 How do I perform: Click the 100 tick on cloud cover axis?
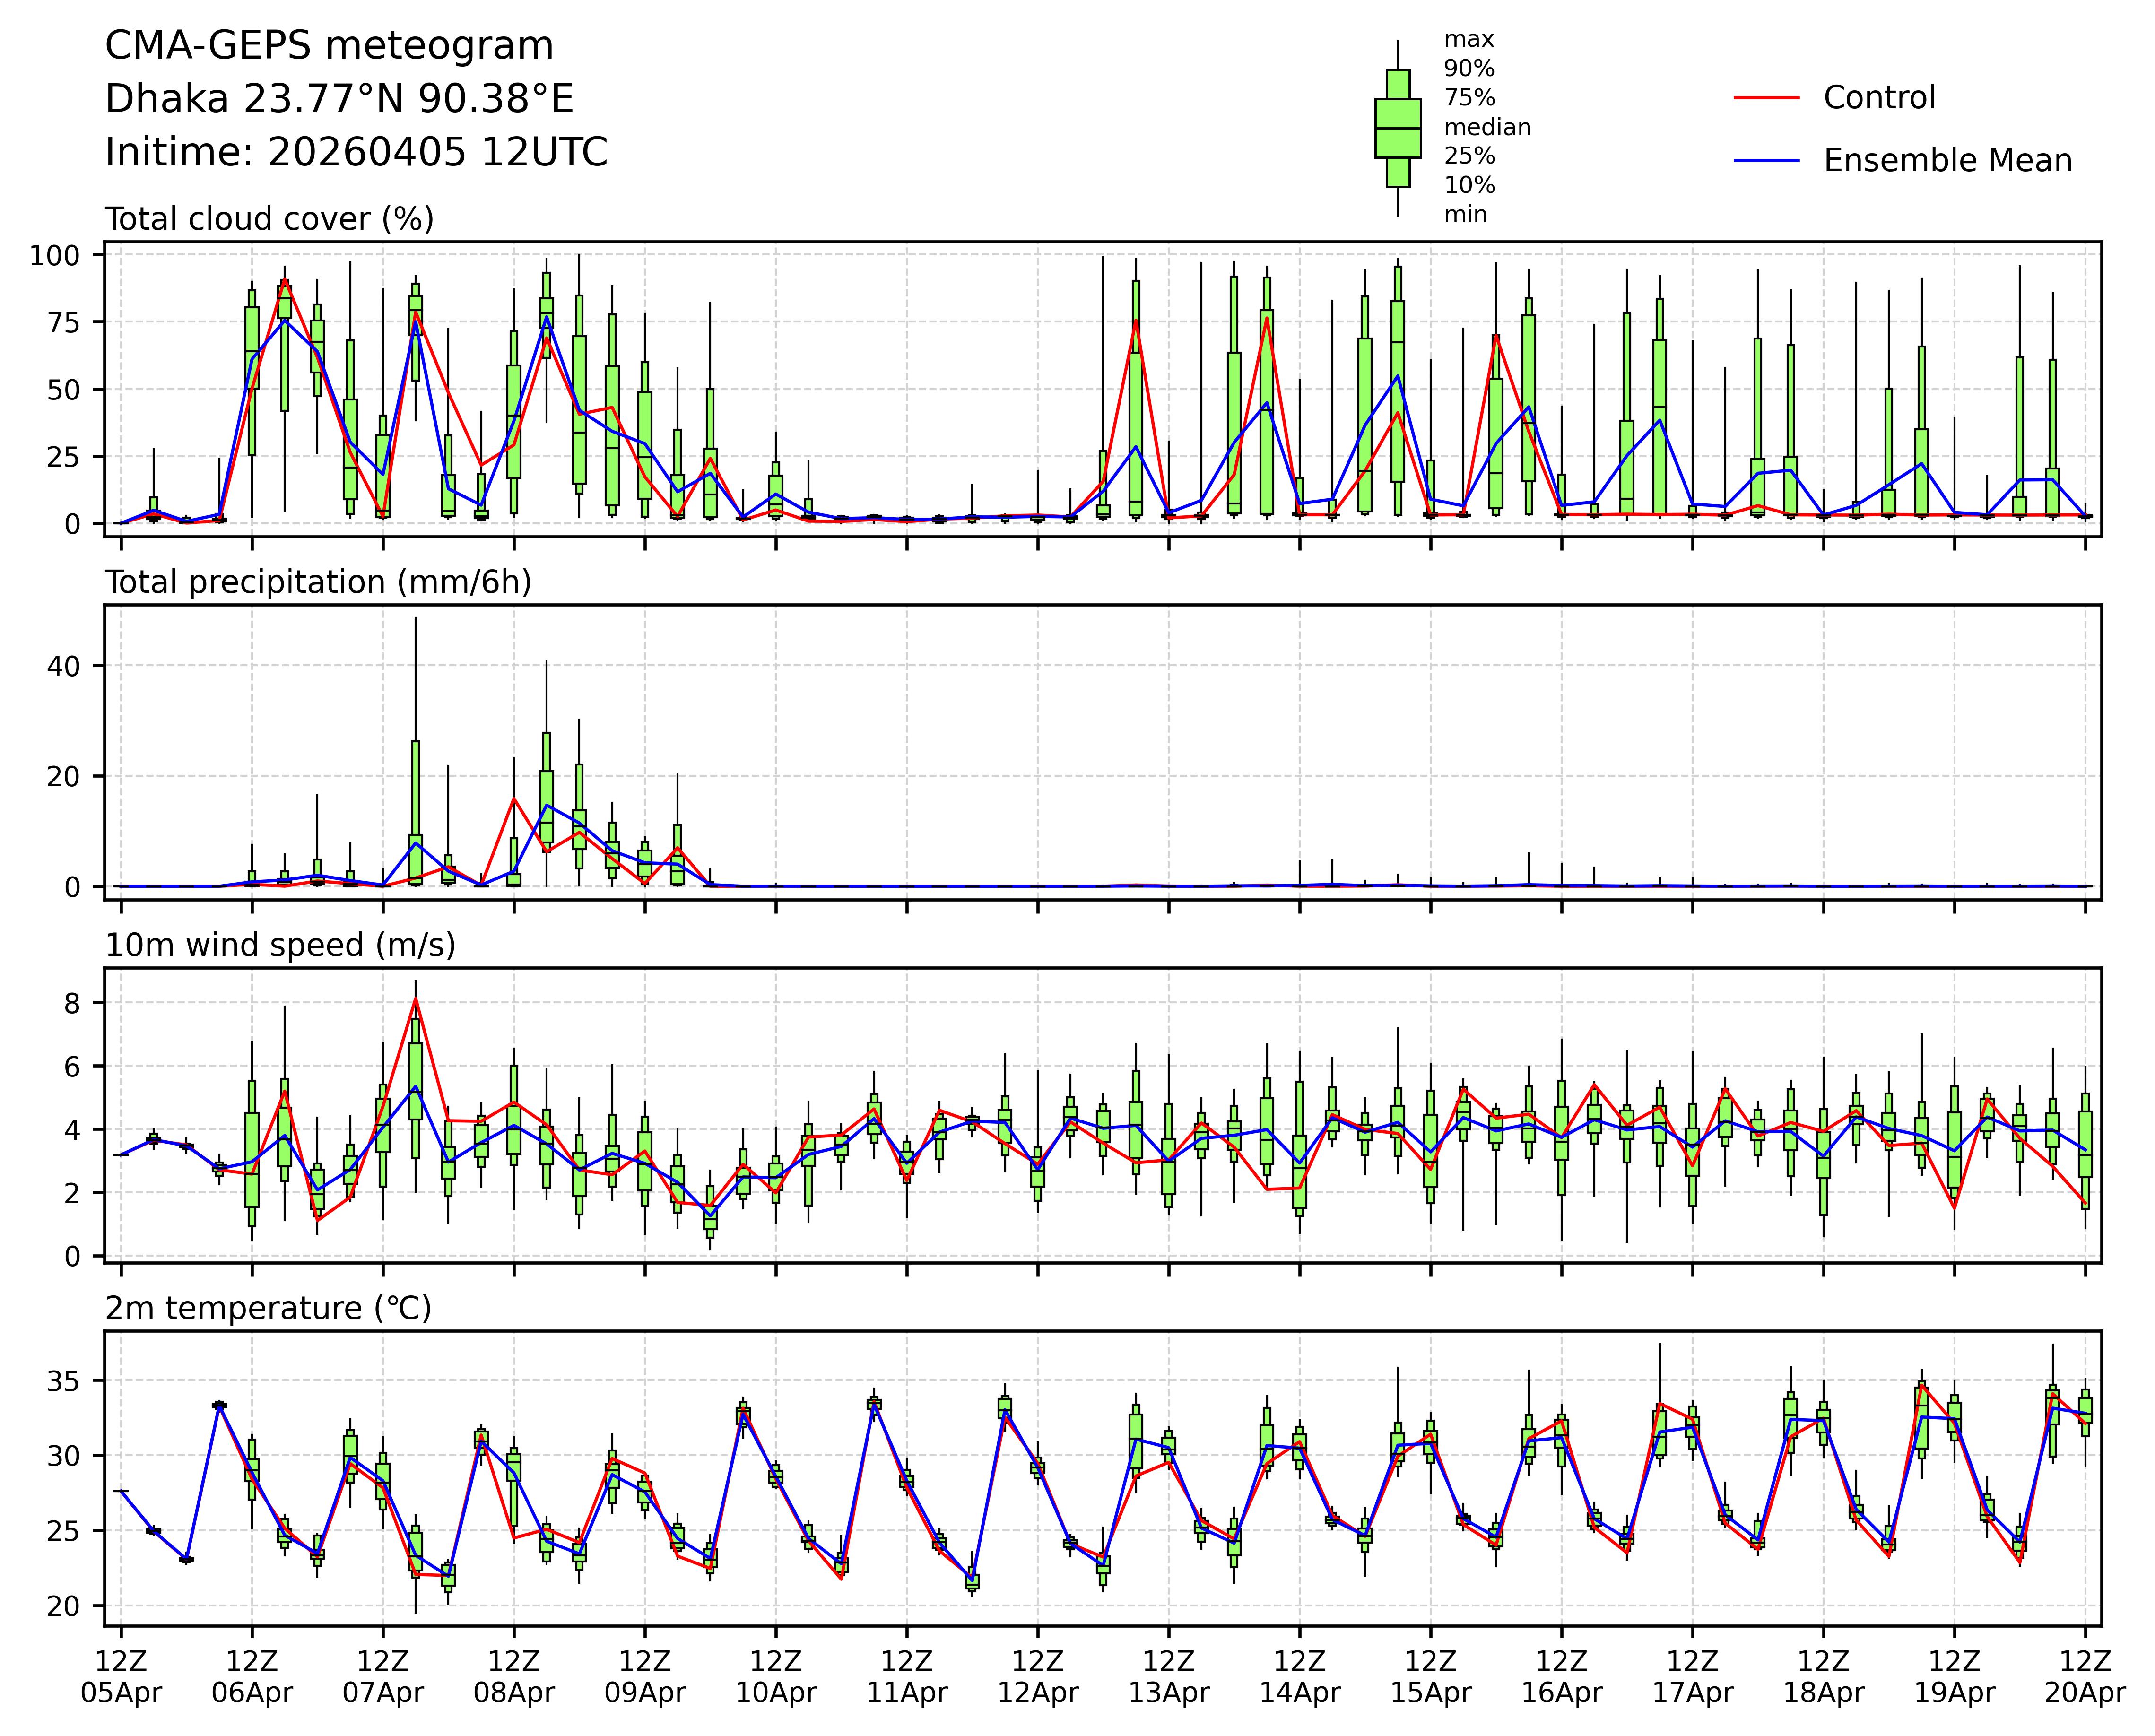(x=54, y=256)
